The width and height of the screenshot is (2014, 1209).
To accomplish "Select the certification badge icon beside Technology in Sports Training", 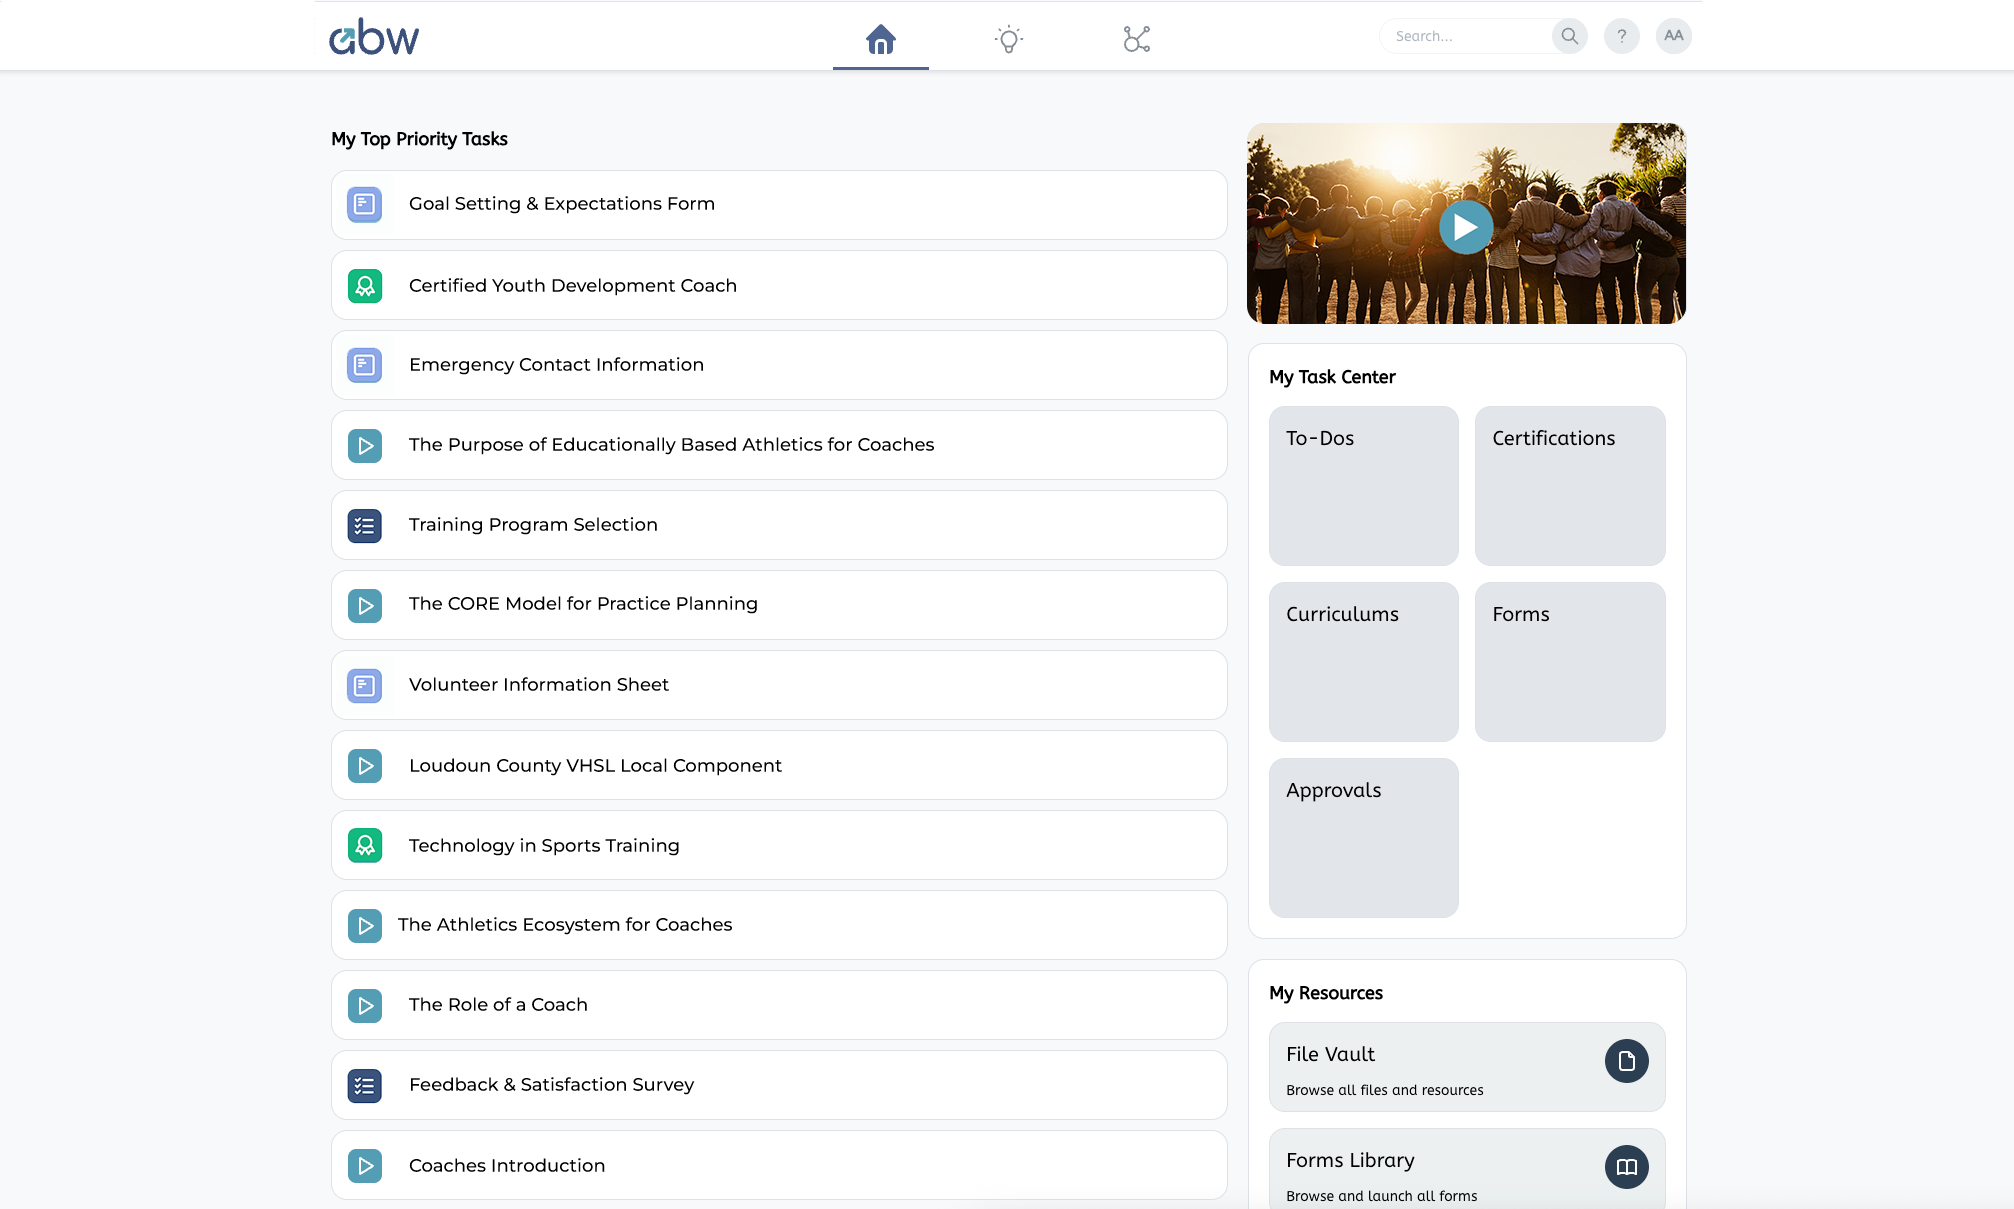I will pos(365,845).
